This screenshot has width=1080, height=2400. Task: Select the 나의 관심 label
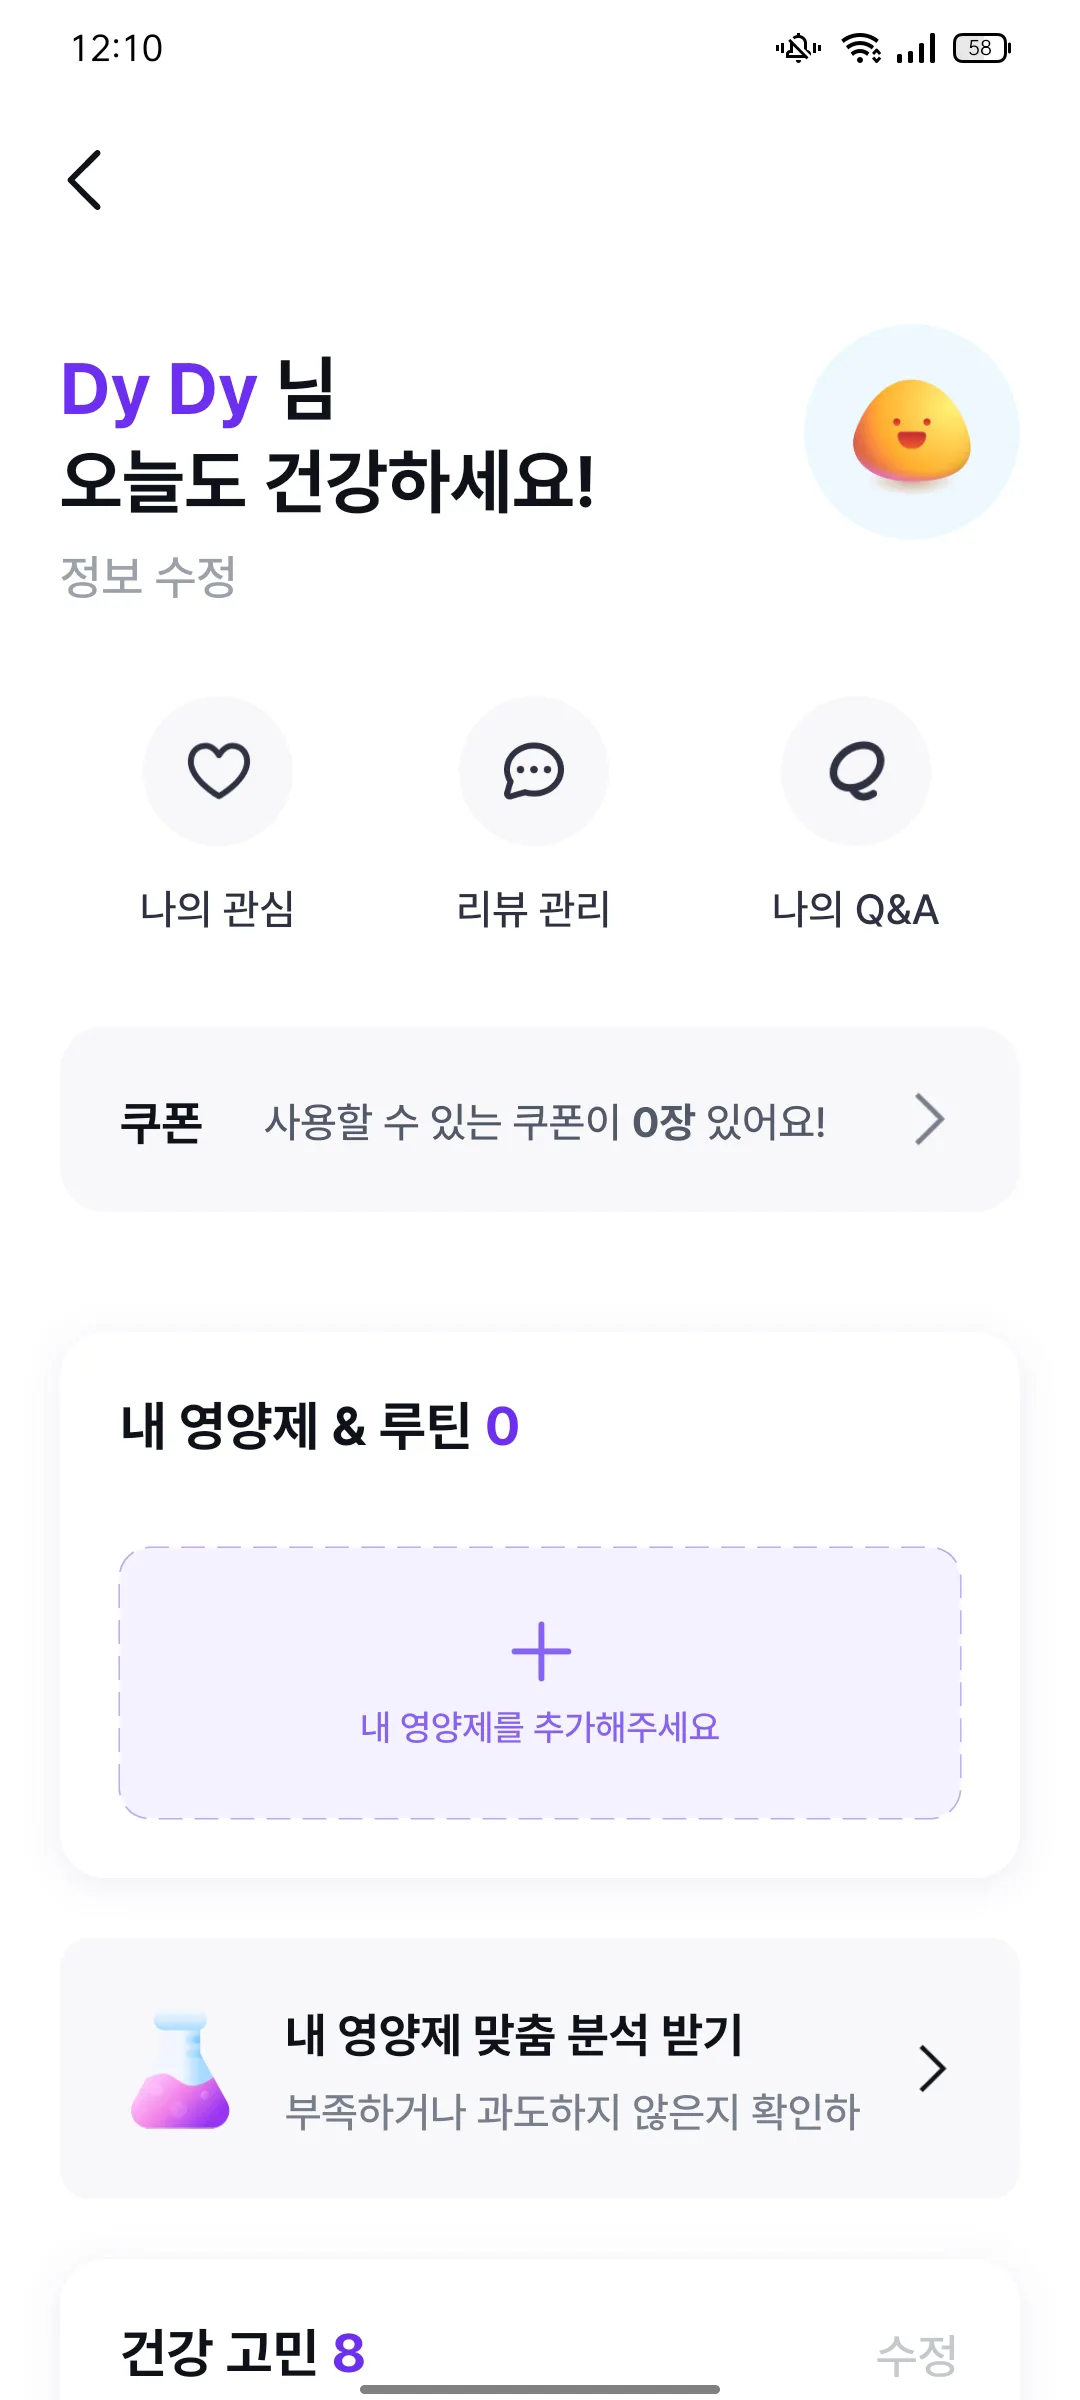pyautogui.click(x=217, y=909)
